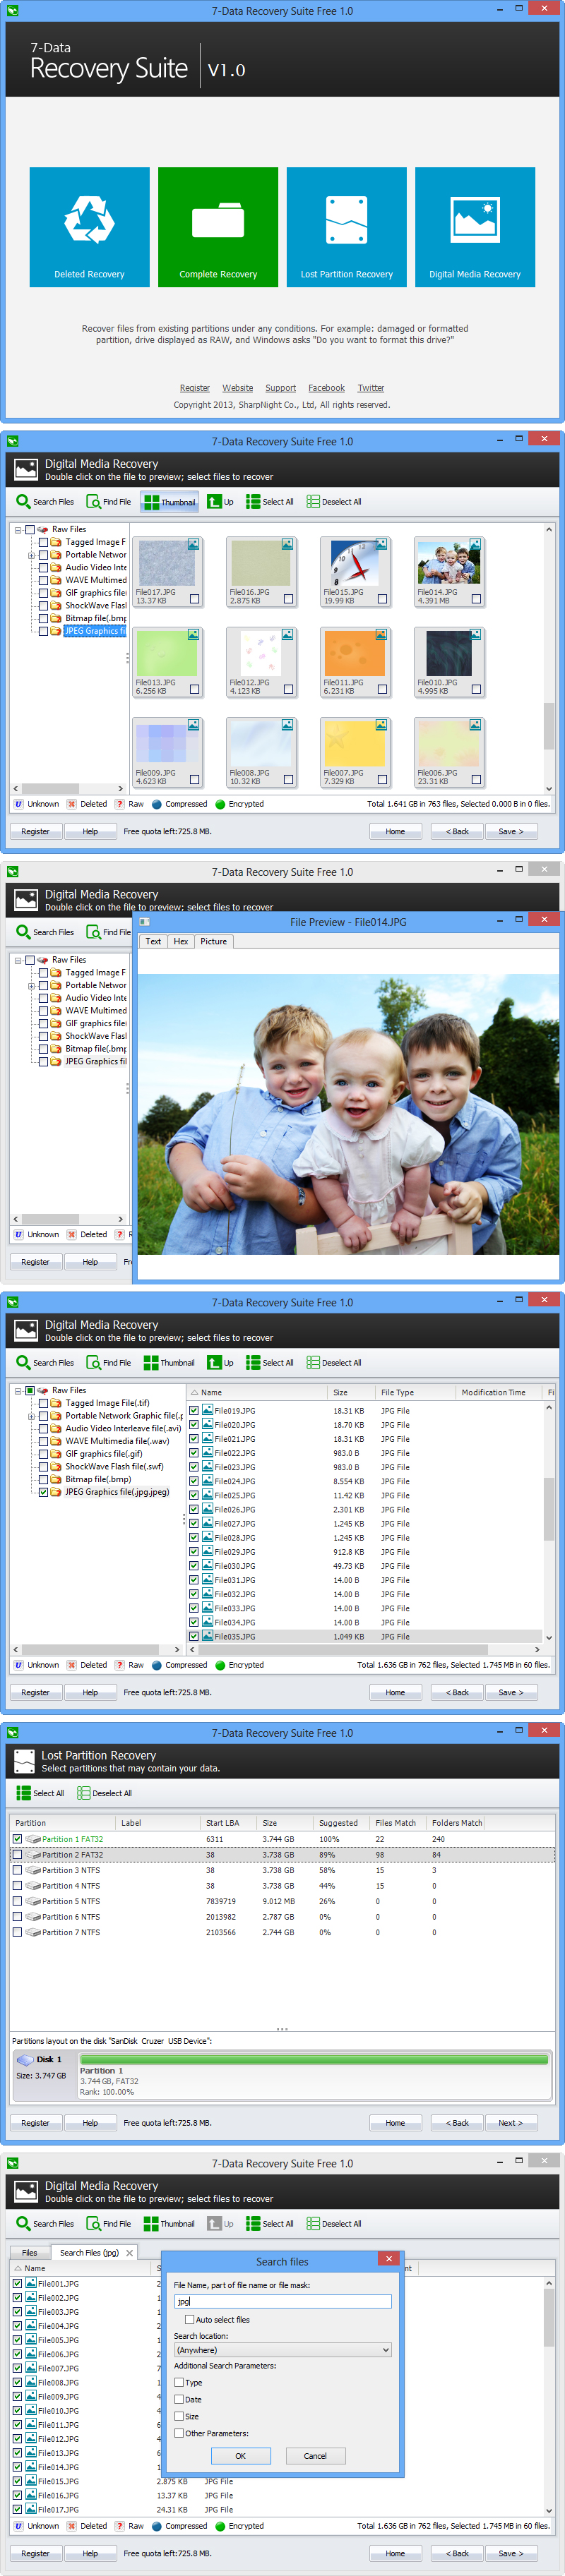Open the Deleted Recovery tile

[89, 227]
